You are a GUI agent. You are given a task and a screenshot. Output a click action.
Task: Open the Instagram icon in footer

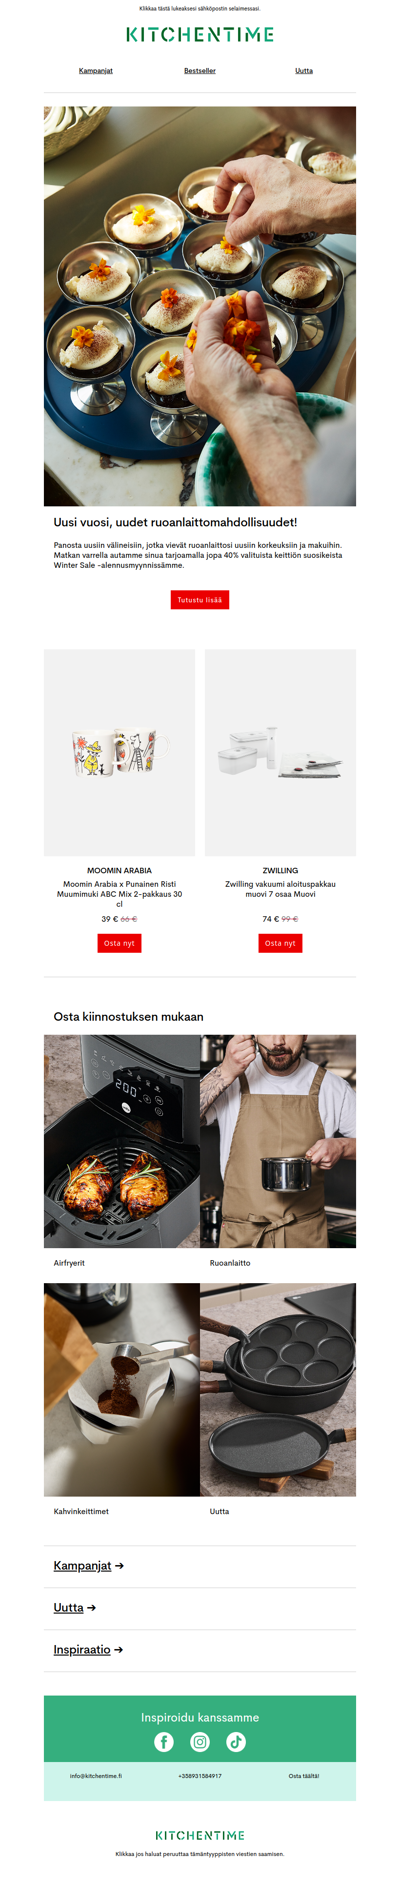200,1741
